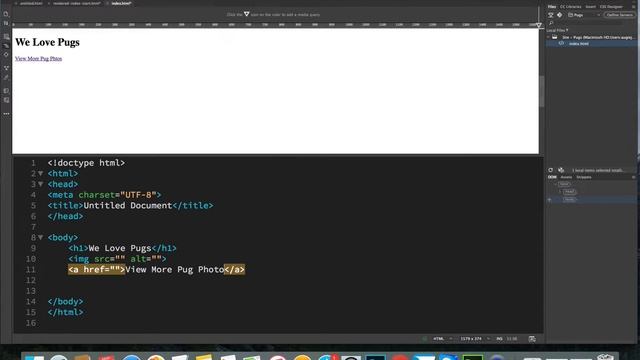Collapse the head tag on line 3
The image size is (640, 360).
(x=40, y=184)
